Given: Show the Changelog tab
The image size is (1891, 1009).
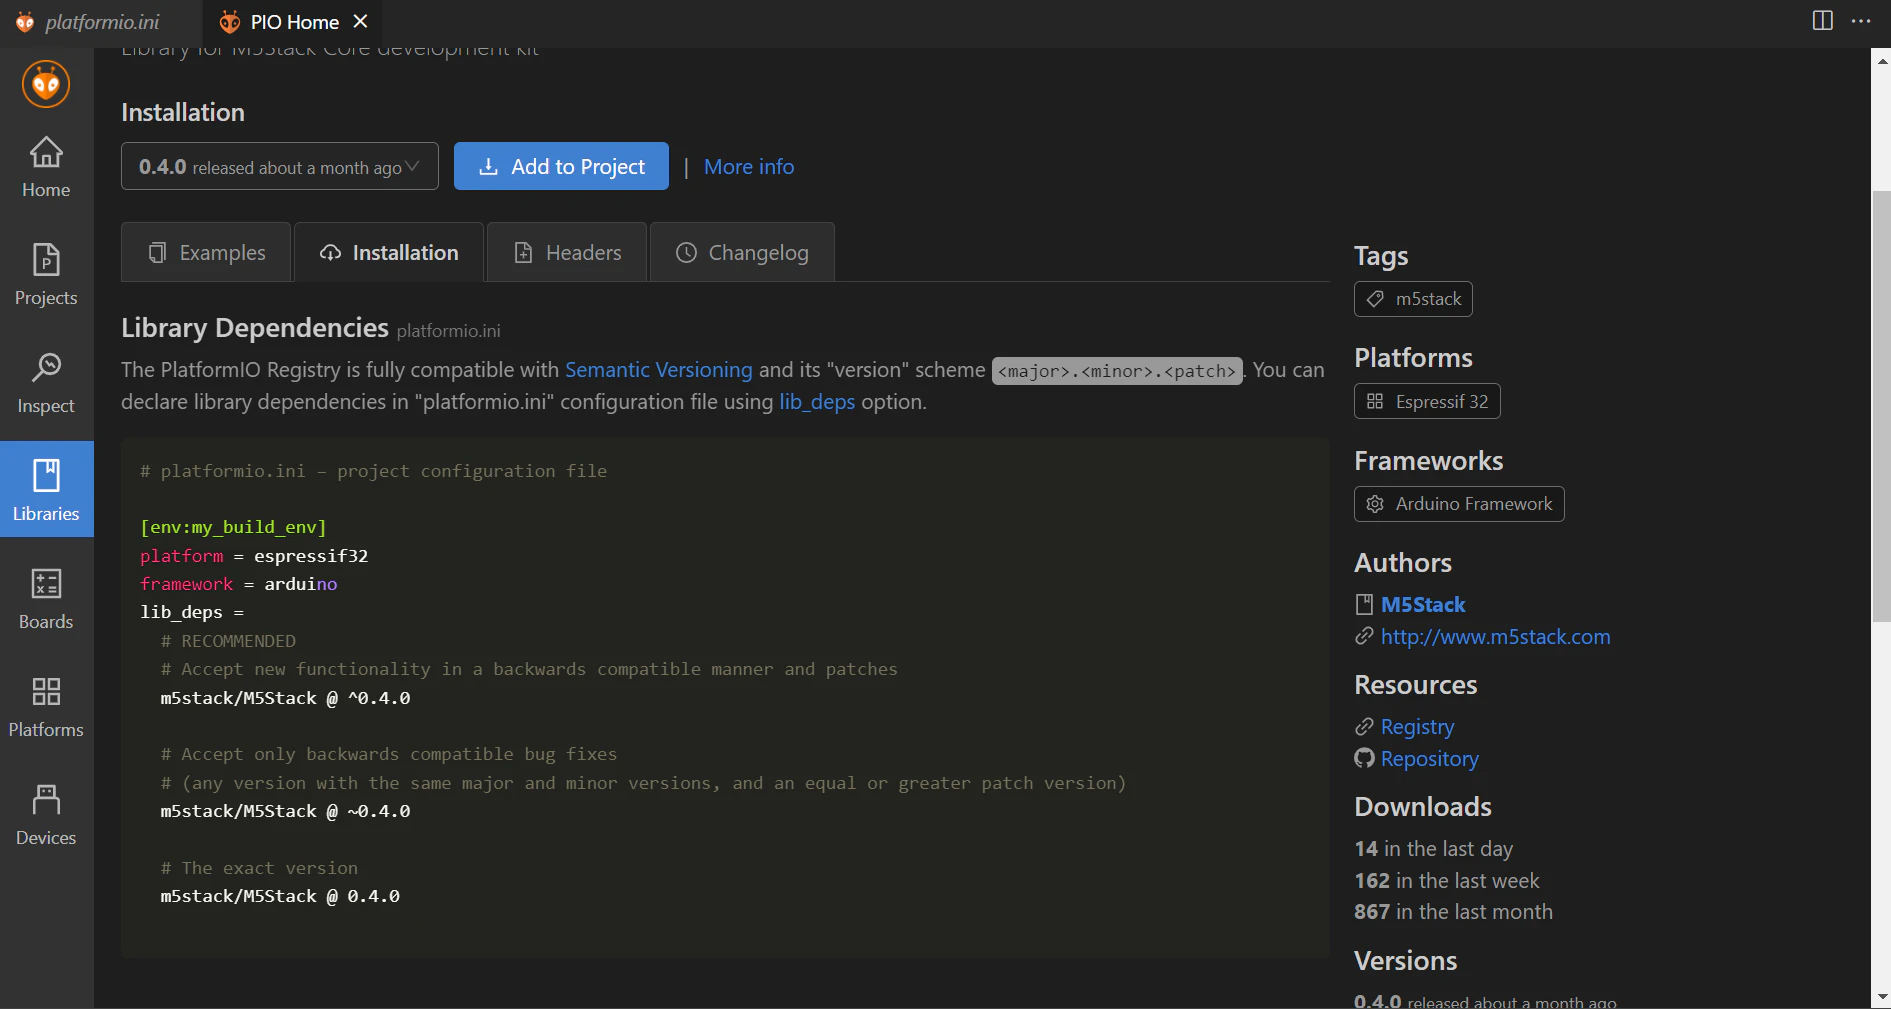Looking at the screenshot, I should tap(742, 253).
